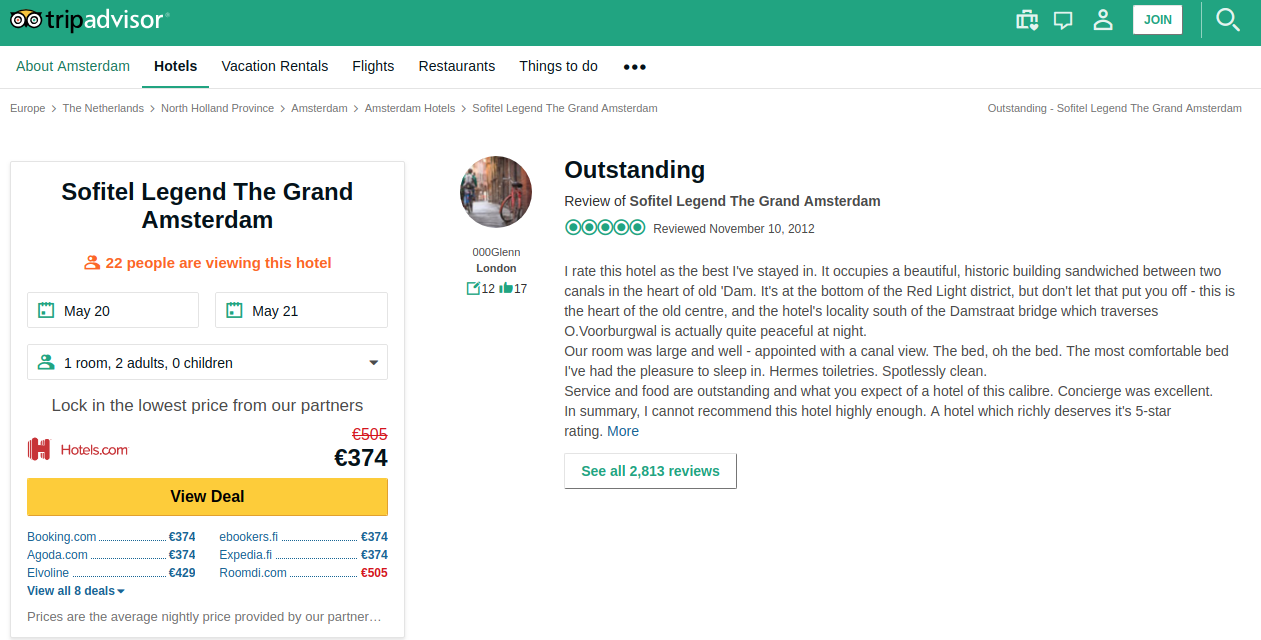The image size is (1261, 640).
Task: Open the May 21 check-out date field
Action: tap(301, 310)
